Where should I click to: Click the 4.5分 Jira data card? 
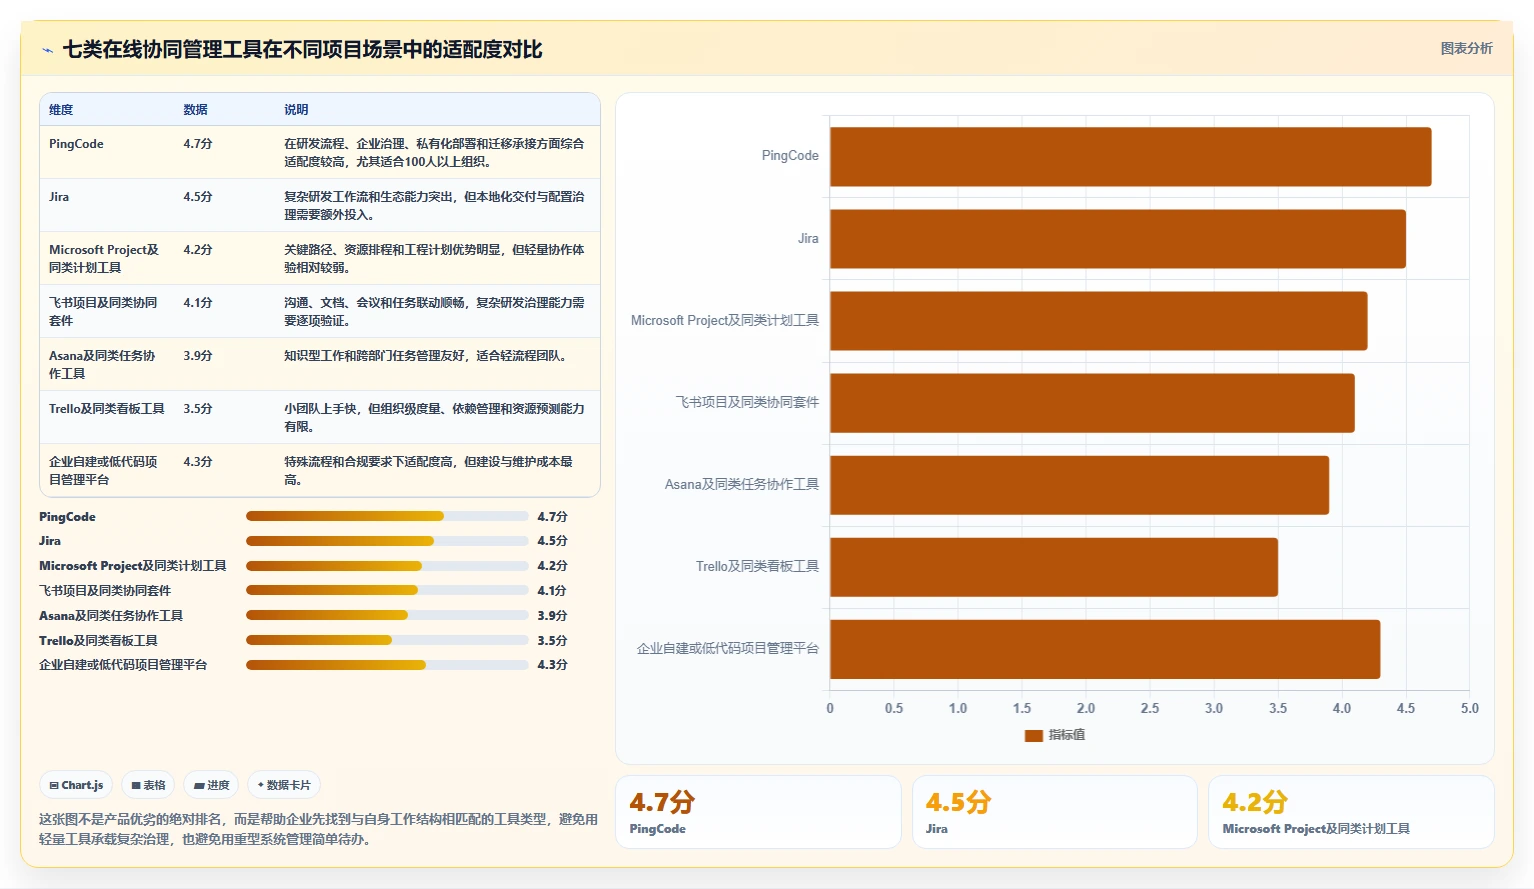click(x=1055, y=812)
